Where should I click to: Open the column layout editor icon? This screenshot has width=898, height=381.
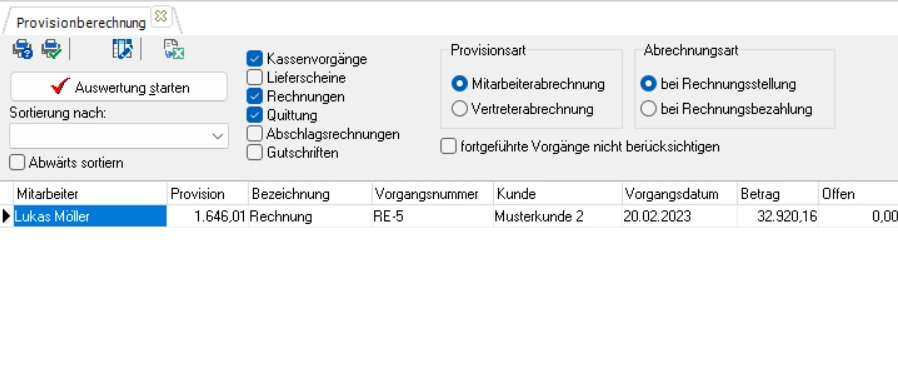(x=122, y=49)
